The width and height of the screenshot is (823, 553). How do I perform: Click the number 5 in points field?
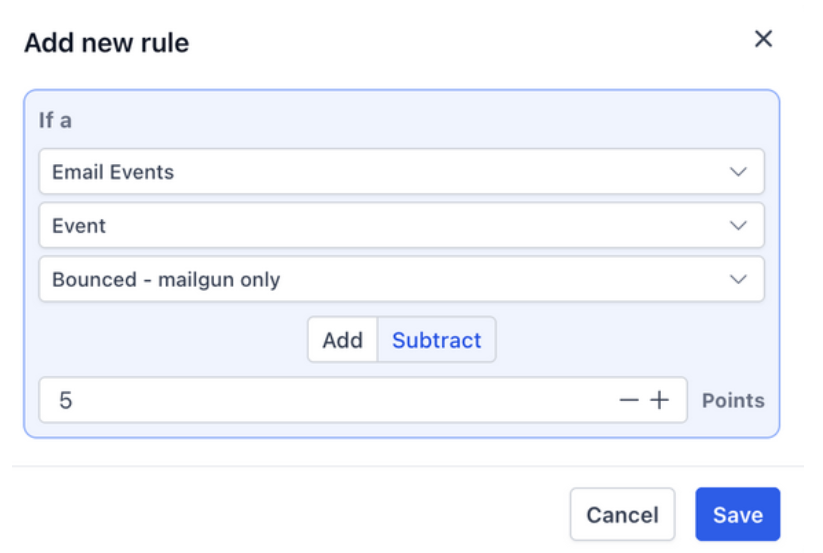pyautogui.click(x=65, y=400)
